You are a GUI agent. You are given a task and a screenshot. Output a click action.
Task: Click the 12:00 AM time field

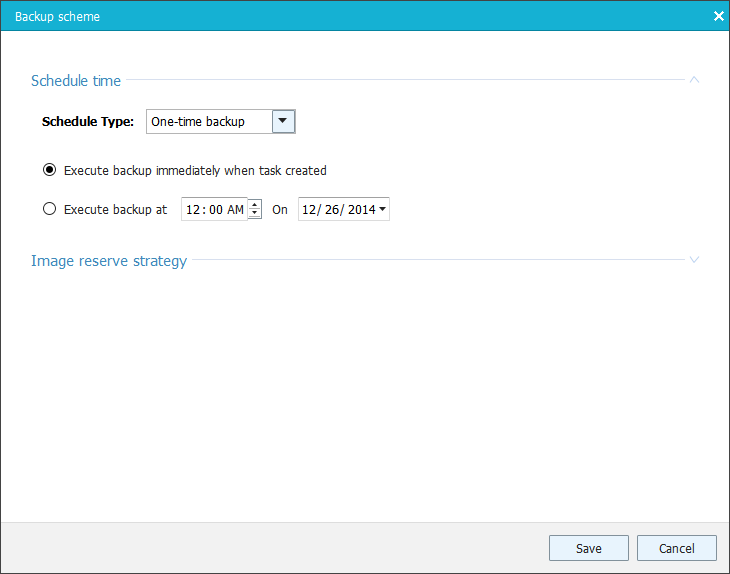[215, 209]
